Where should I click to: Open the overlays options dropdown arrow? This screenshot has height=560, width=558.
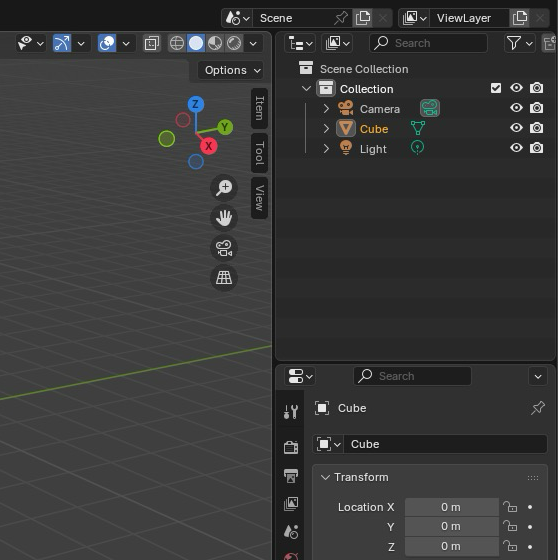click(x=126, y=44)
